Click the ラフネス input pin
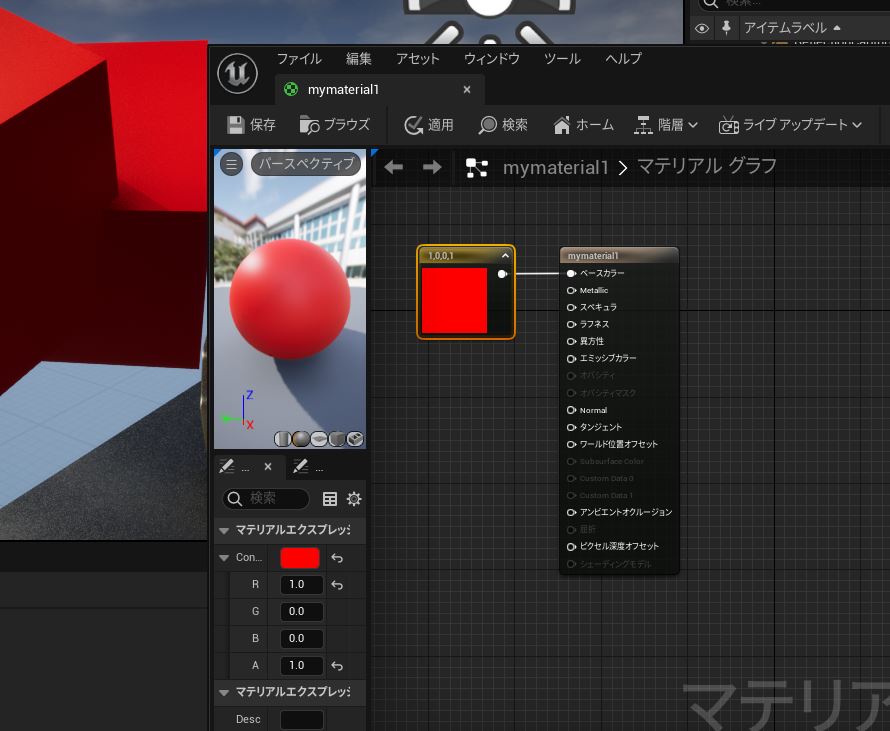890x731 pixels. (x=571, y=325)
